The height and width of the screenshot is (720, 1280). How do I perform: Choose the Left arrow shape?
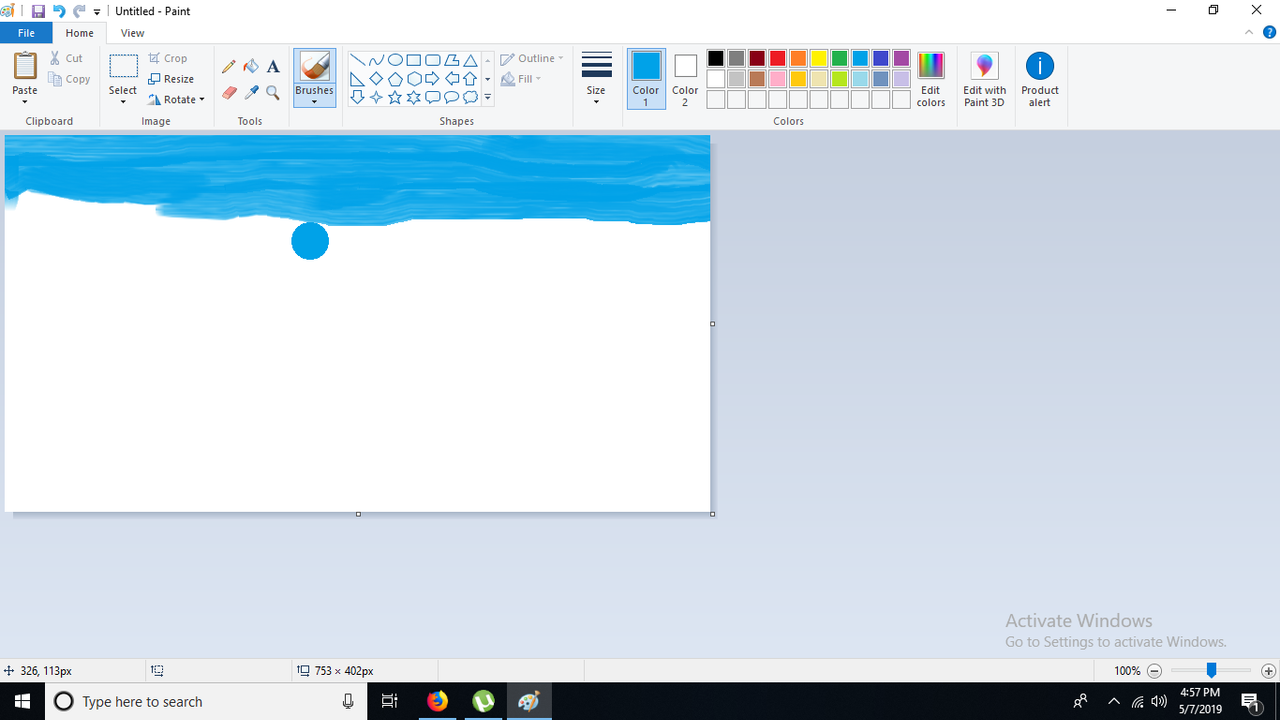pyautogui.click(x=451, y=79)
